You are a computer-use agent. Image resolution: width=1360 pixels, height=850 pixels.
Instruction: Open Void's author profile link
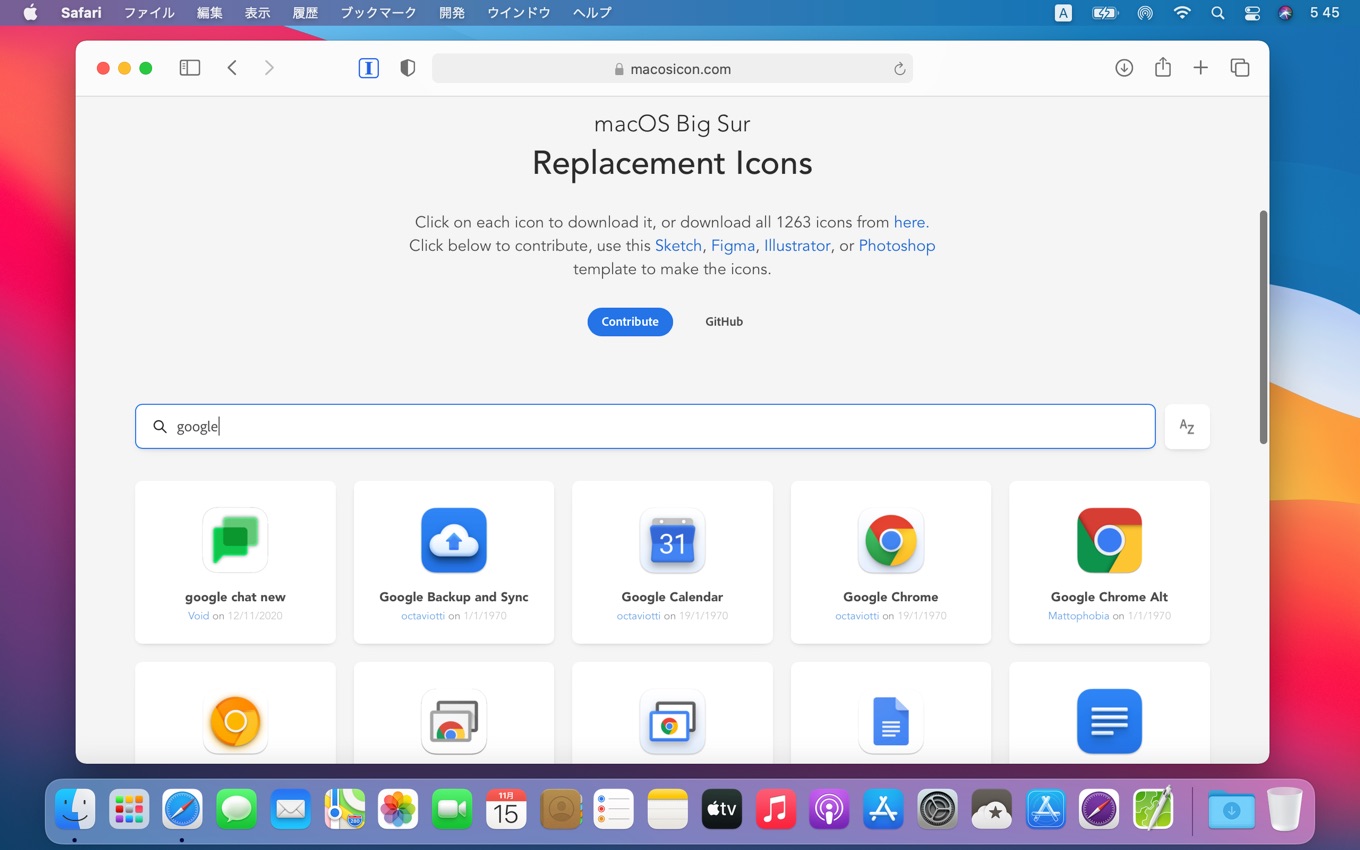pyautogui.click(x=199, y=616)
